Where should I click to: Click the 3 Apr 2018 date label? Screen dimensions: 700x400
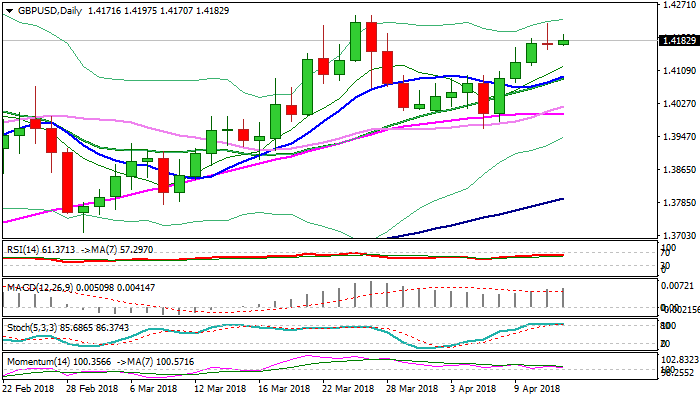tap(473, 387)
